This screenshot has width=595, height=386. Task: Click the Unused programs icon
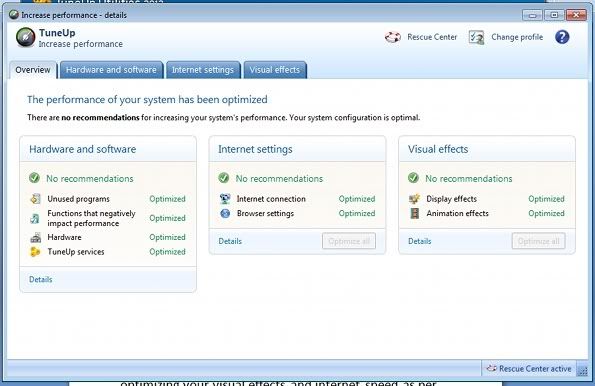point(35,199)
